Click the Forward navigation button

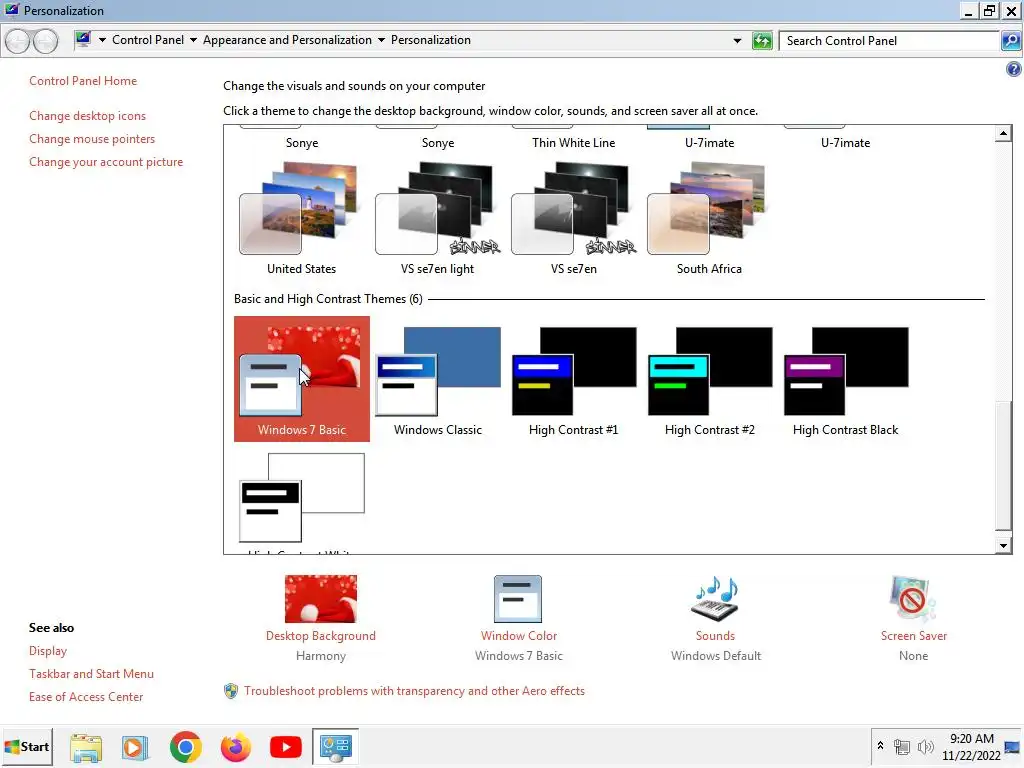tap(45, 41)
